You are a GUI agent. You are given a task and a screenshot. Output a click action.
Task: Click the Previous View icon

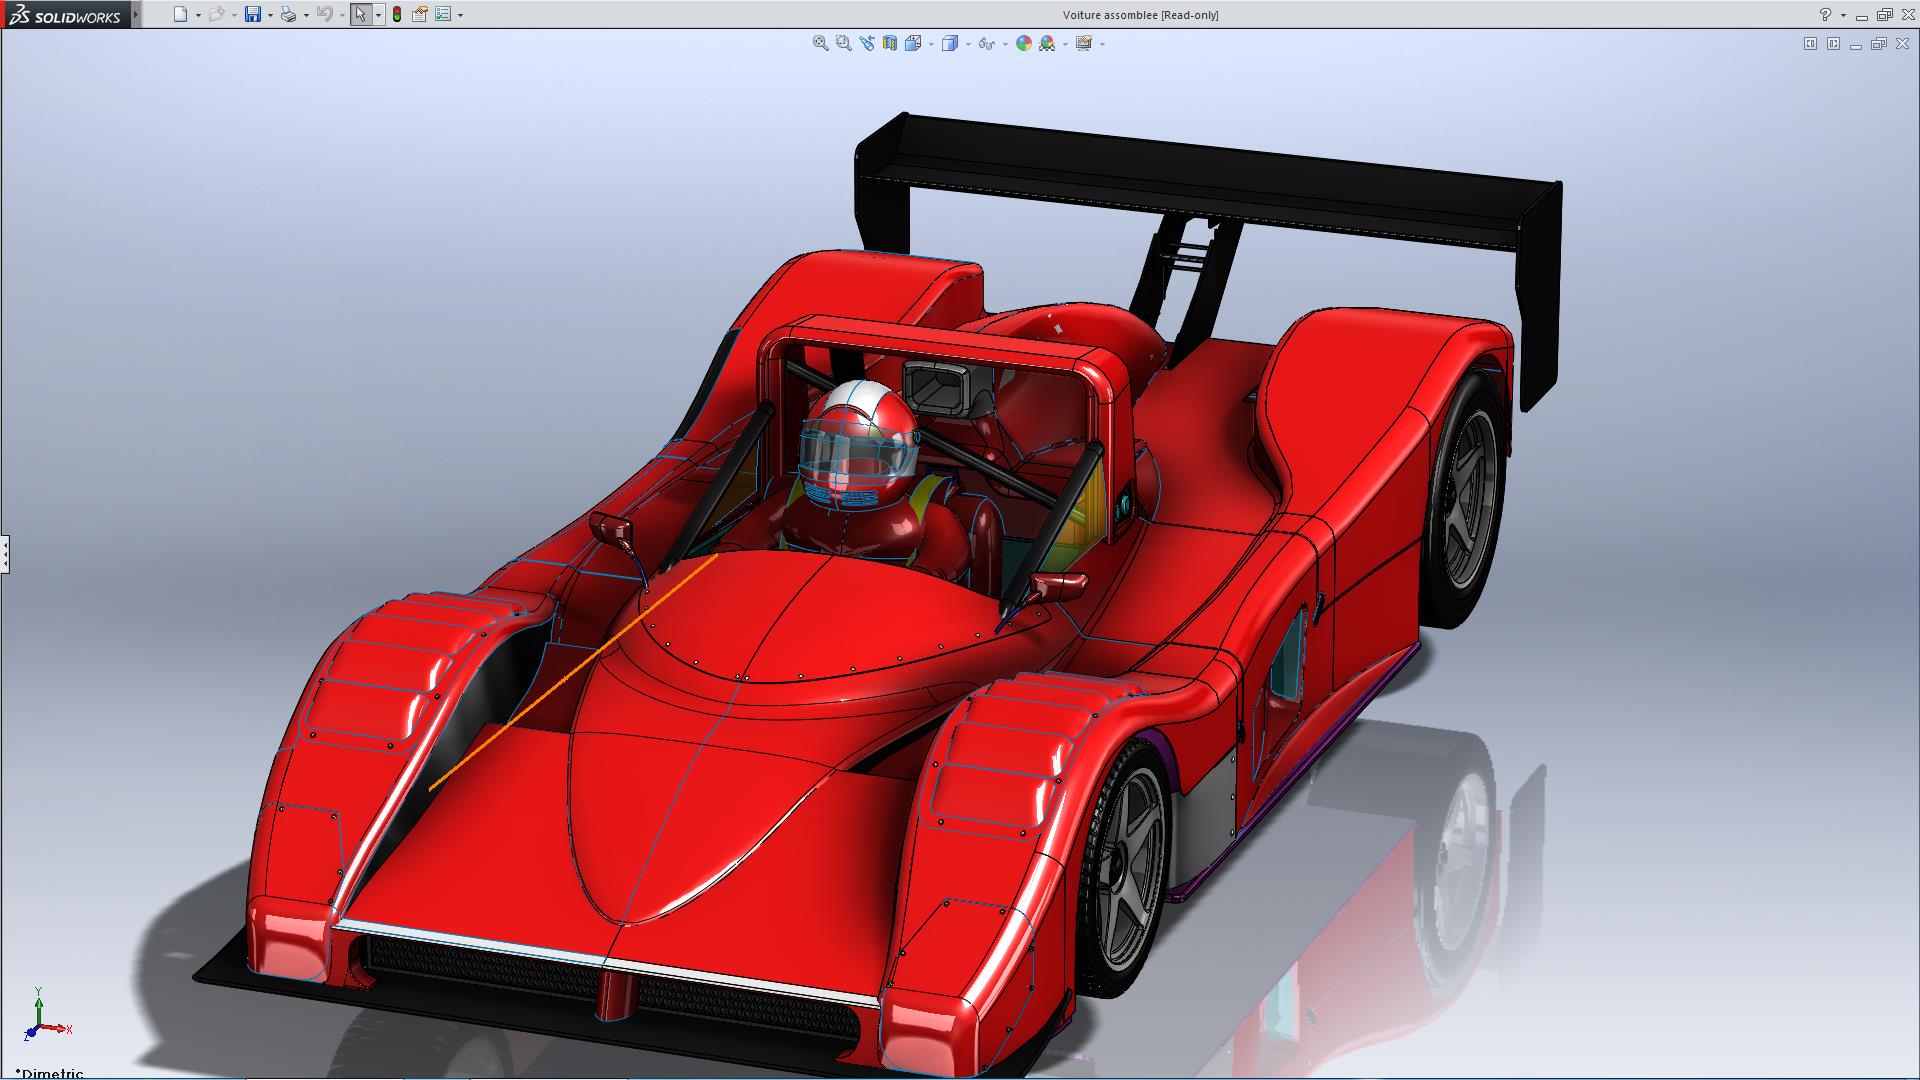(866, 43)
